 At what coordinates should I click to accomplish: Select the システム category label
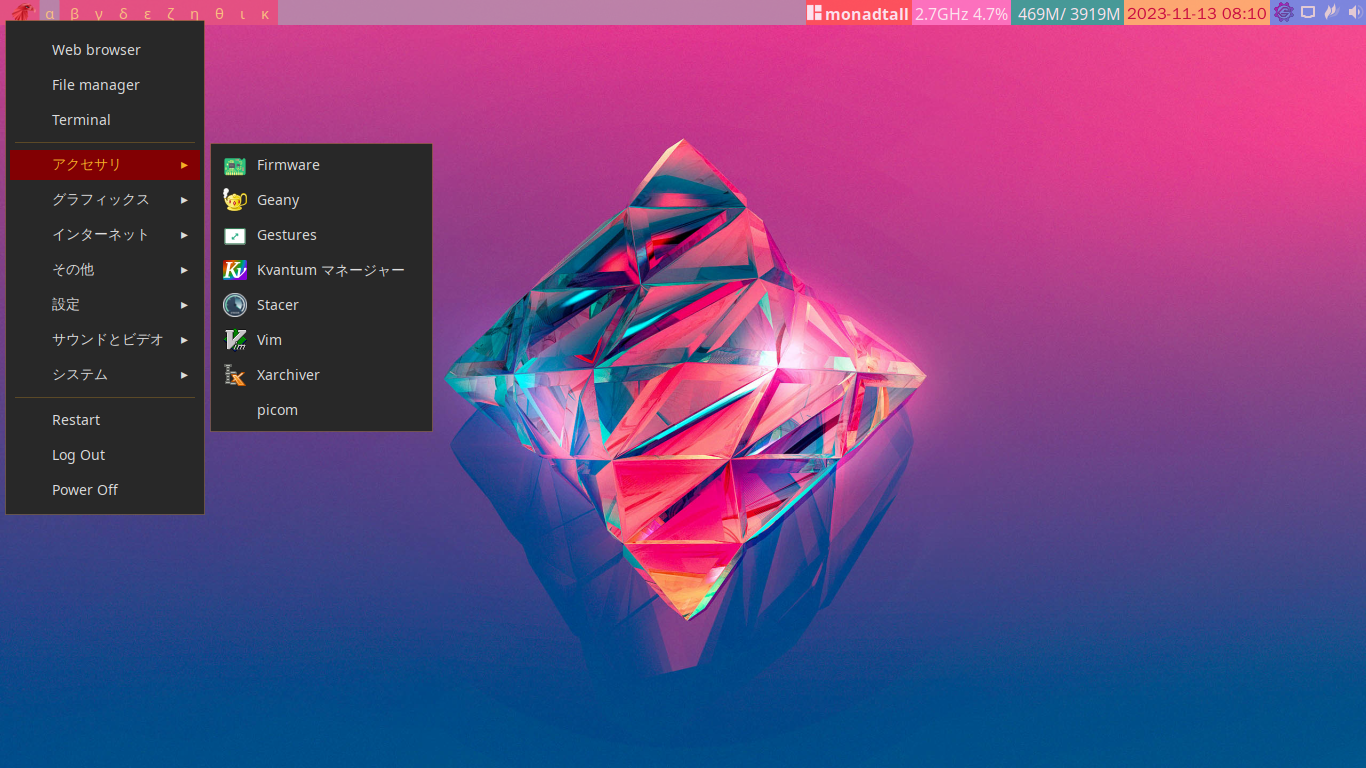tap(80, 375)
